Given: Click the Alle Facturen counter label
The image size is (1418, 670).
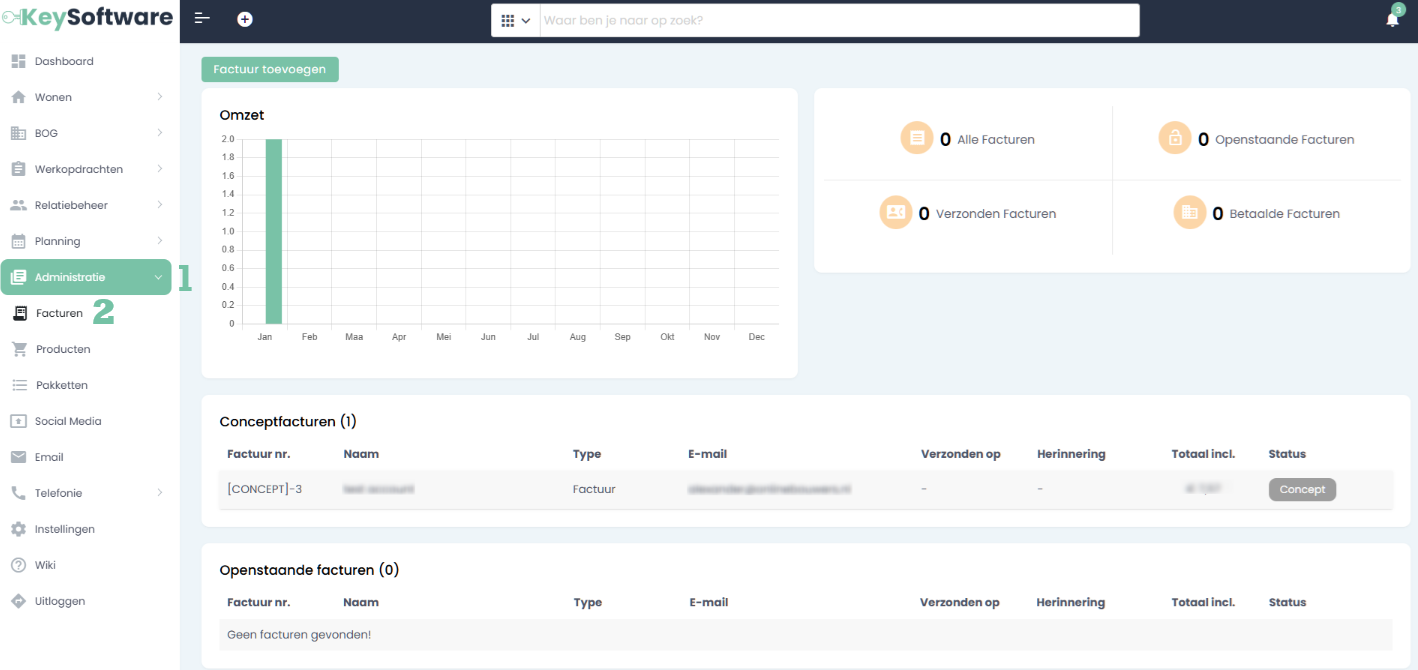Looking at the screenshot, I should [996, 139].
